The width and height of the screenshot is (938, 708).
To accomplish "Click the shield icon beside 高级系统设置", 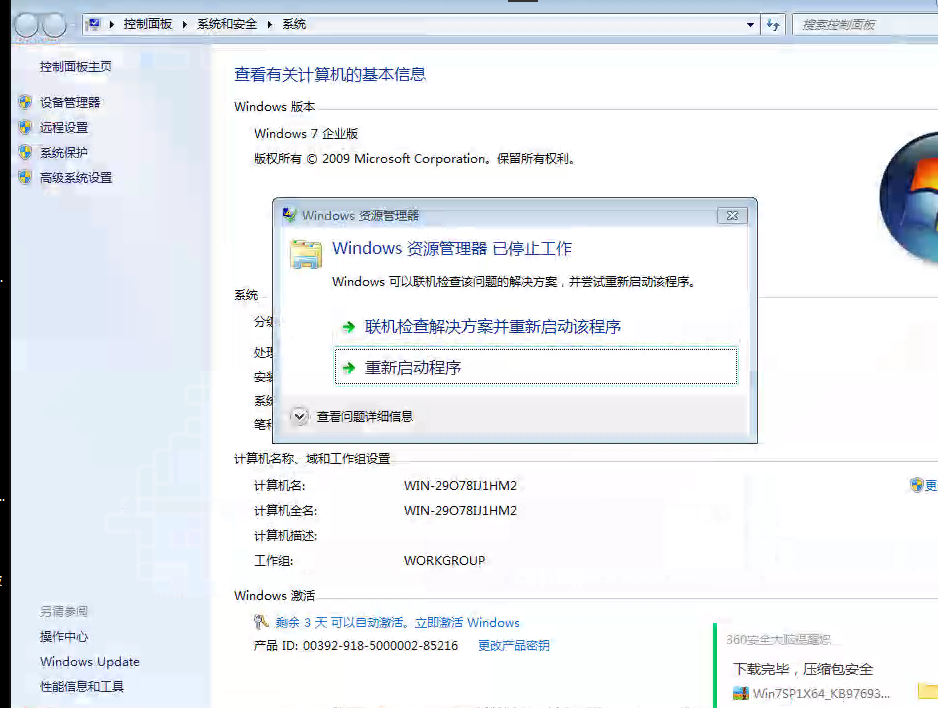I will click(x=25, y=178).
